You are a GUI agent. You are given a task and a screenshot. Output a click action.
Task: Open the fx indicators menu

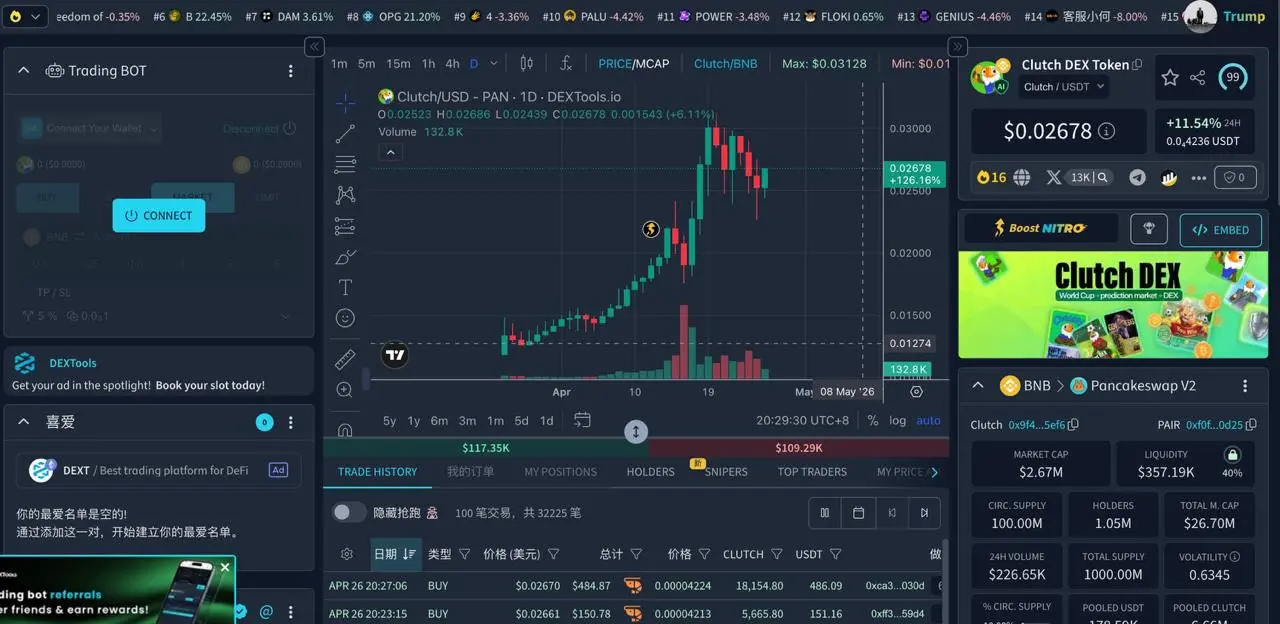565,63
